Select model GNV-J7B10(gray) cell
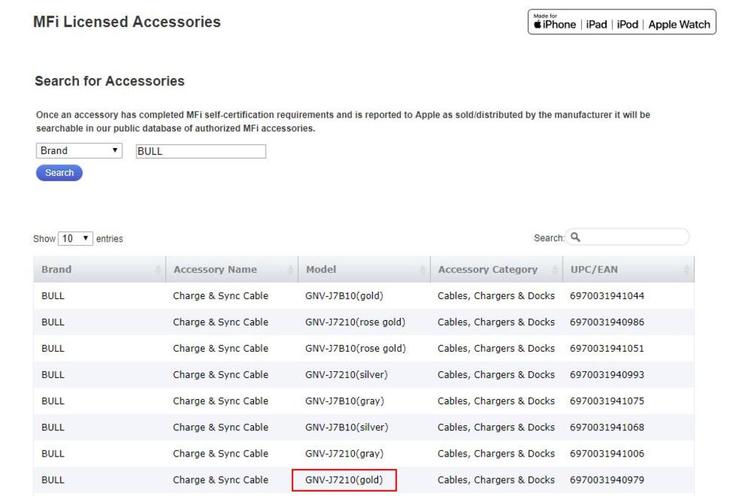Screen dimensions: 730x496 pos(345,401)
